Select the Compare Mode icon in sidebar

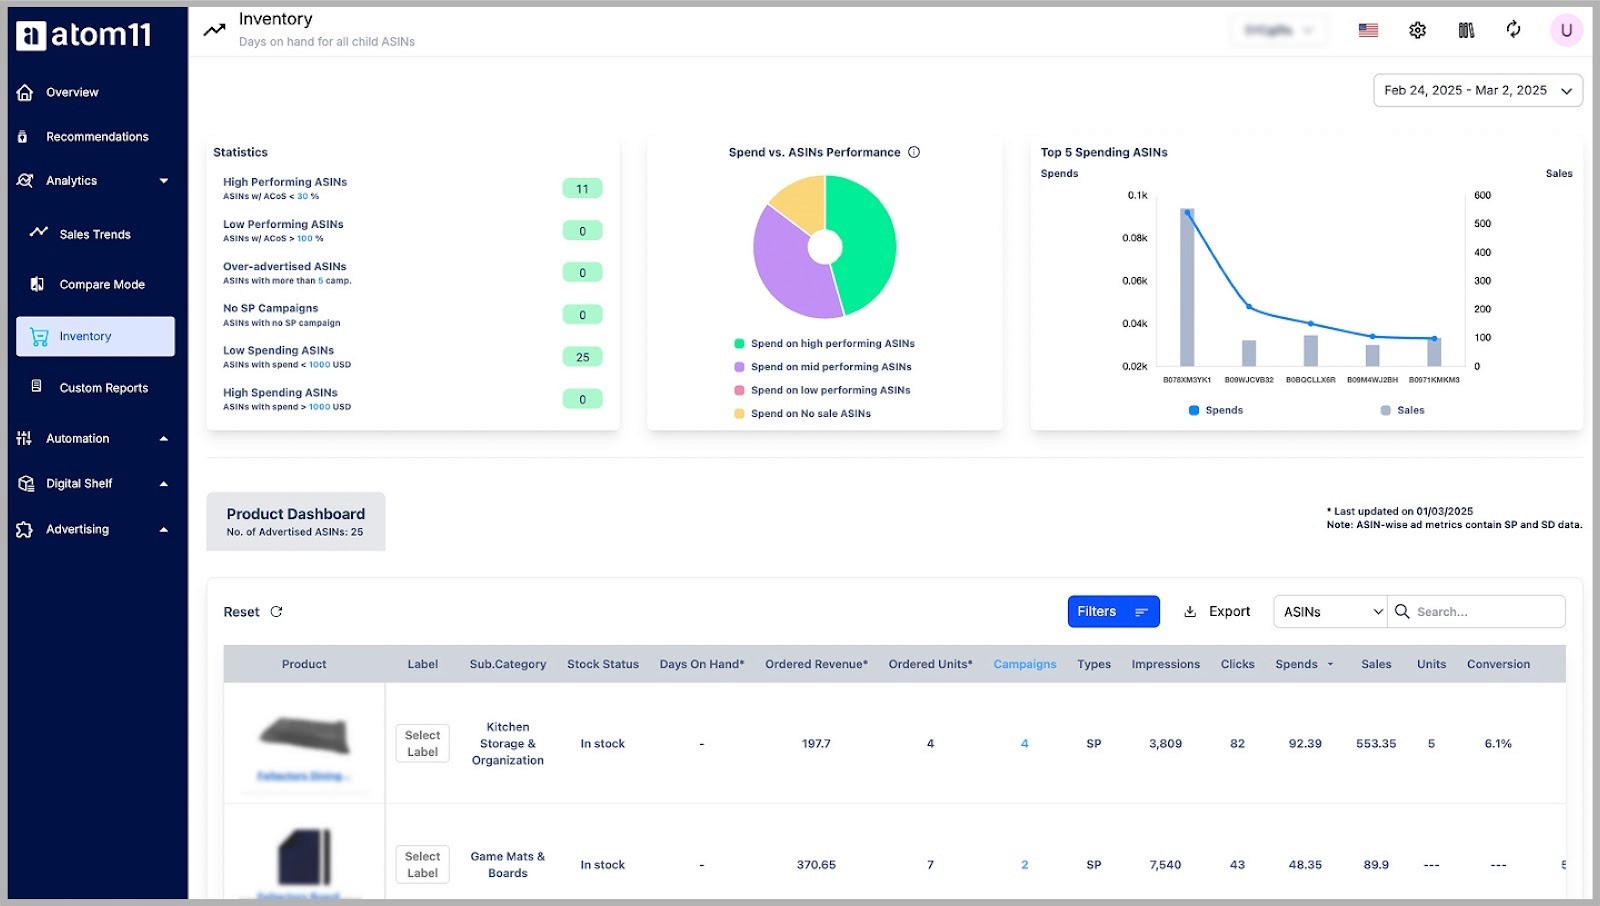(35, 284)
